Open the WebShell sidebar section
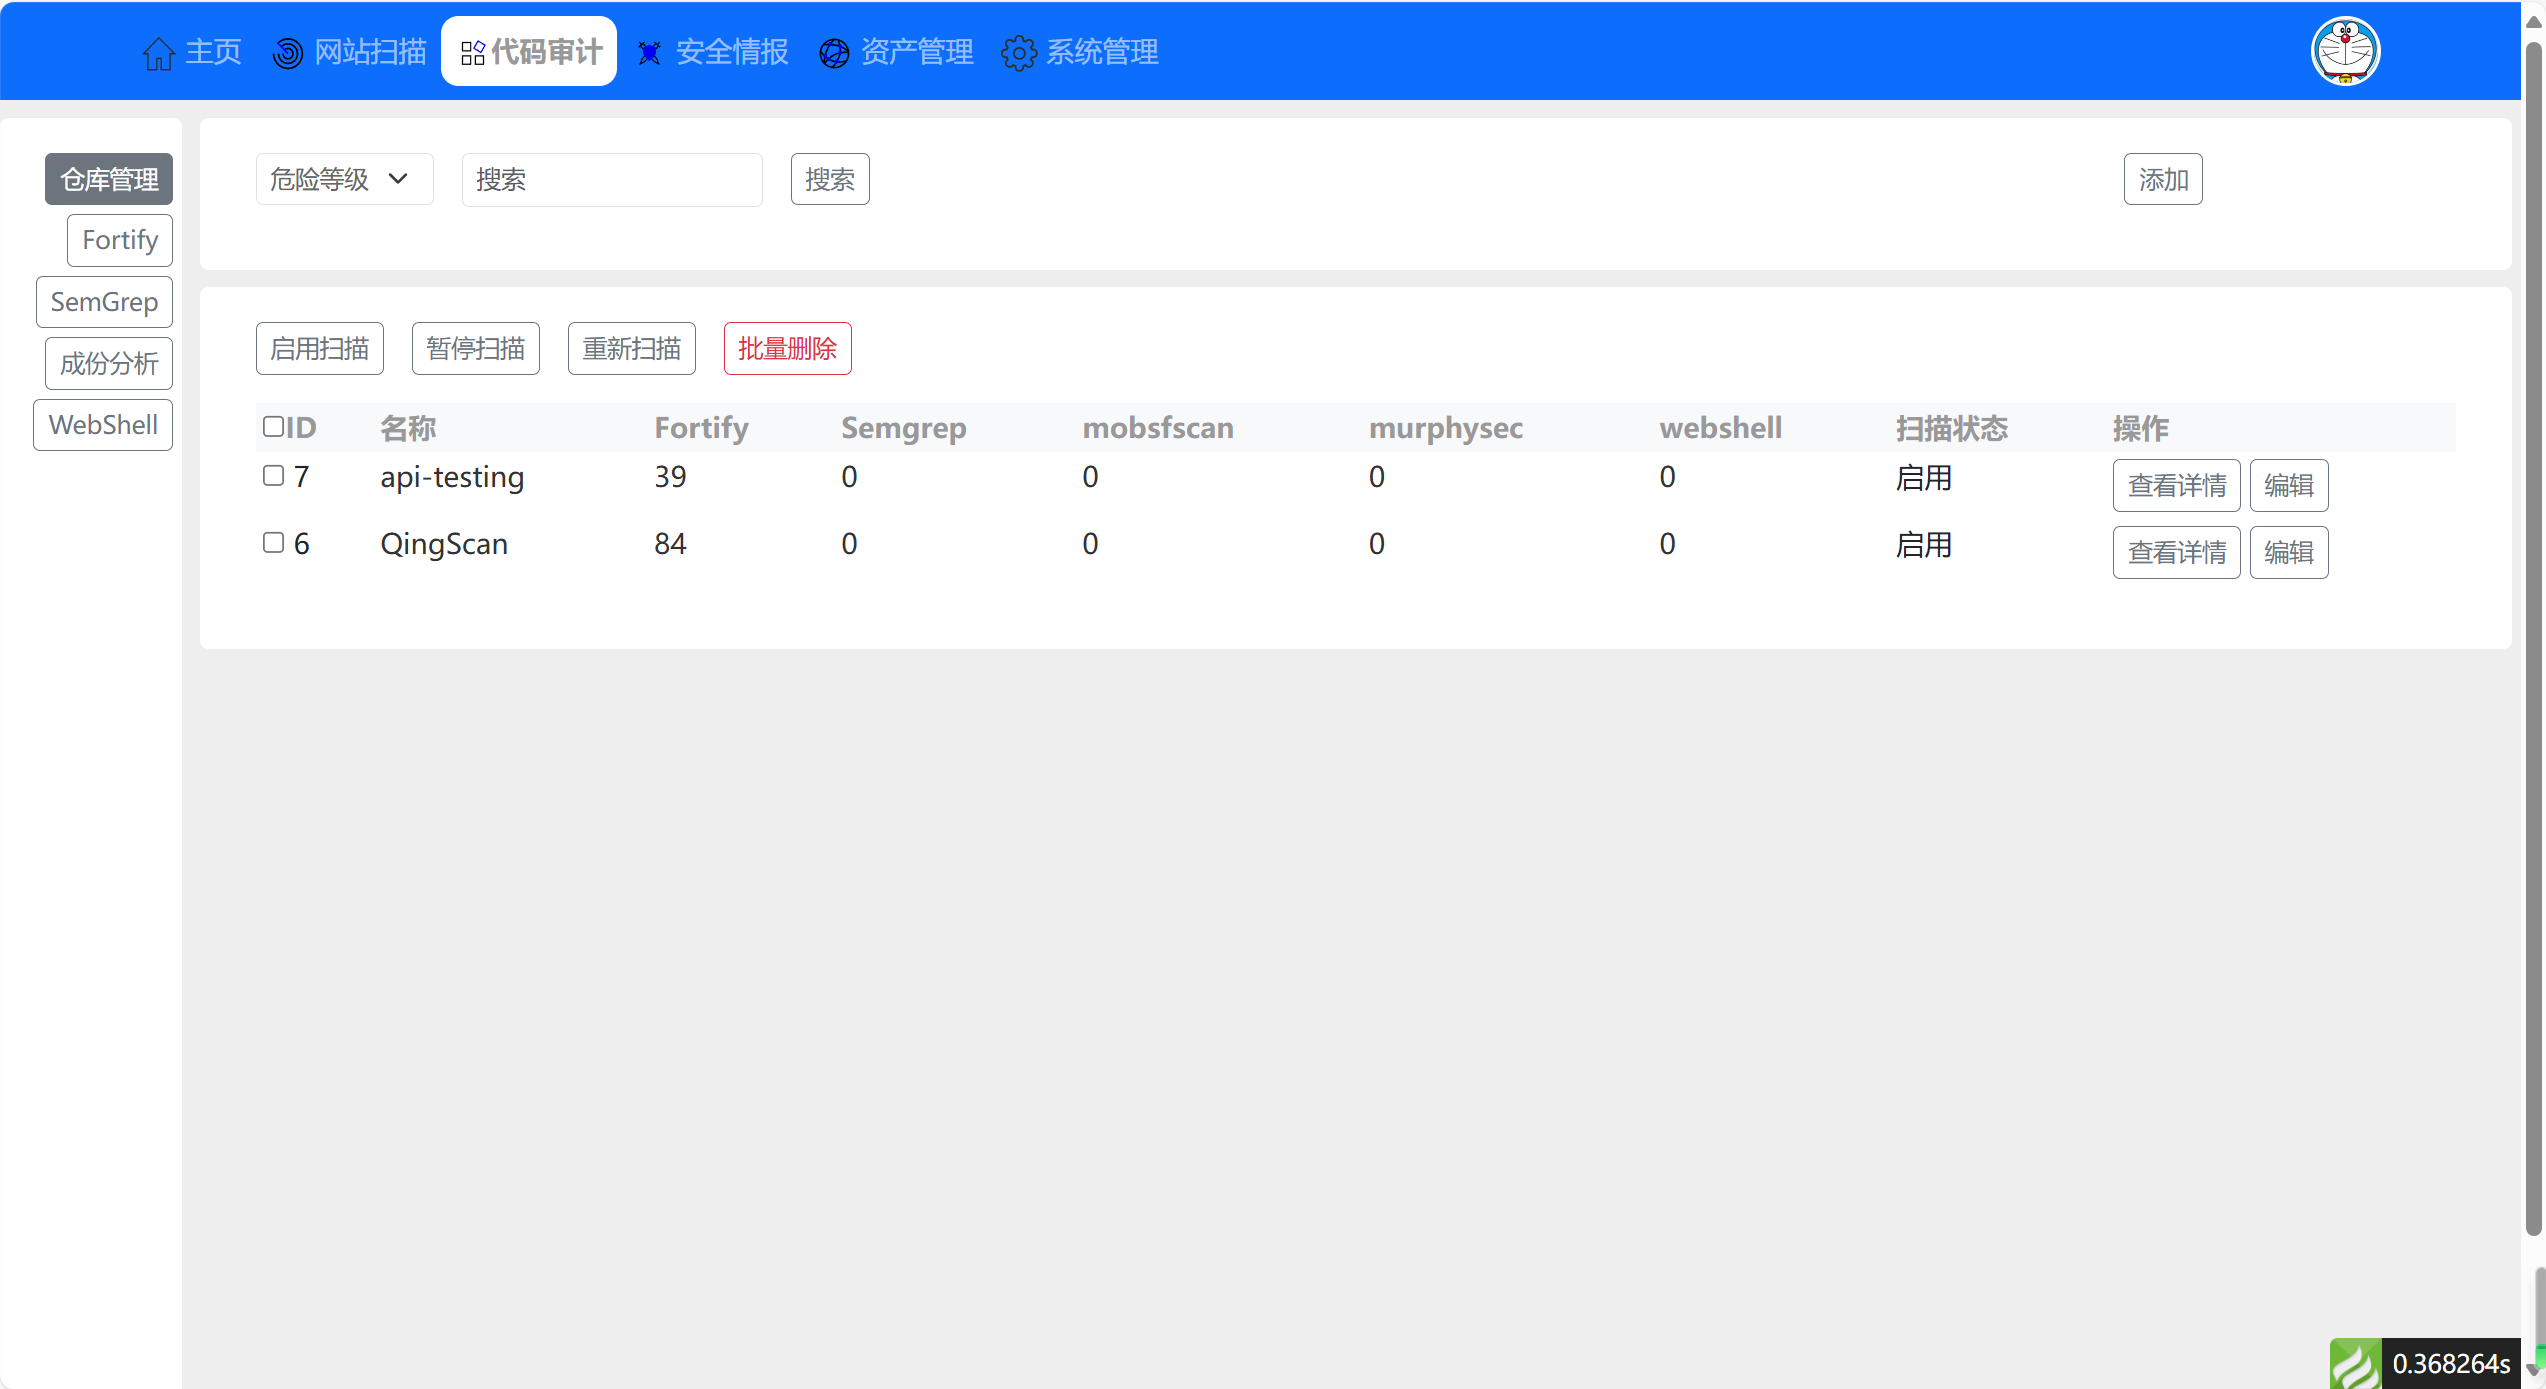Screen dimensions: 2546x1389 [103, 425]
